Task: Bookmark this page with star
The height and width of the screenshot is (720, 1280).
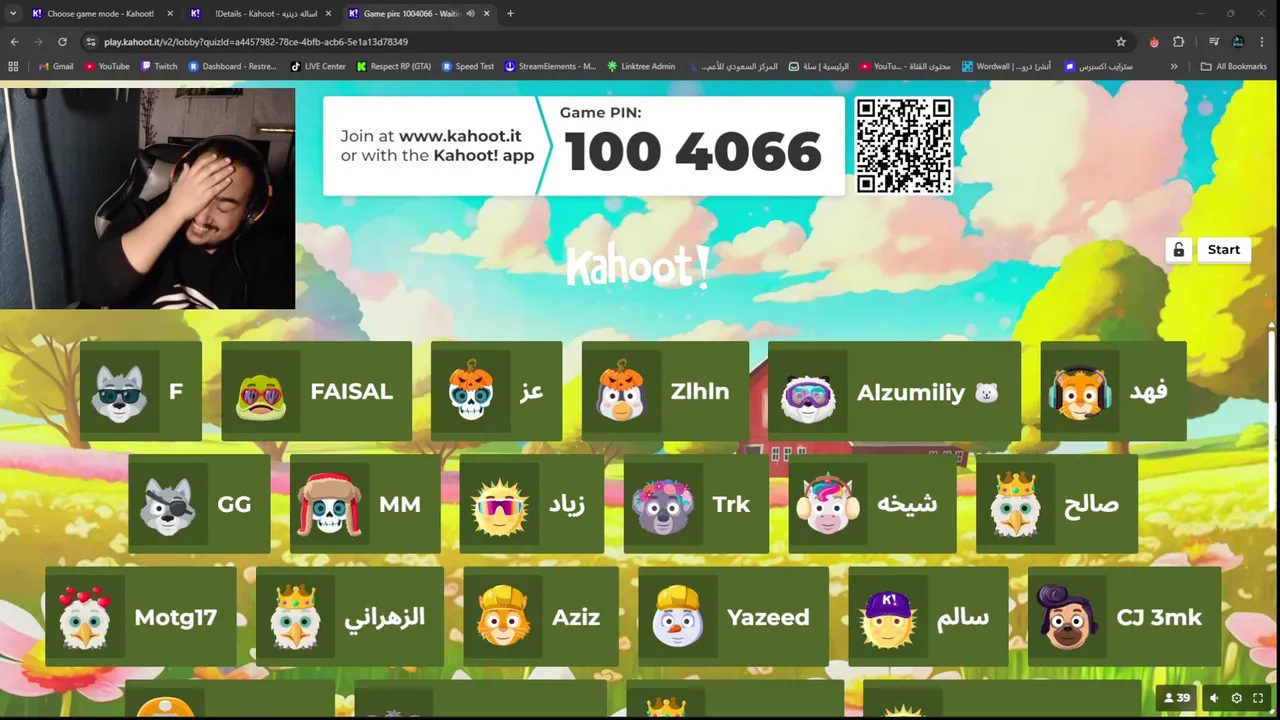Action: pyautogui.click(x=1121, y=42)
